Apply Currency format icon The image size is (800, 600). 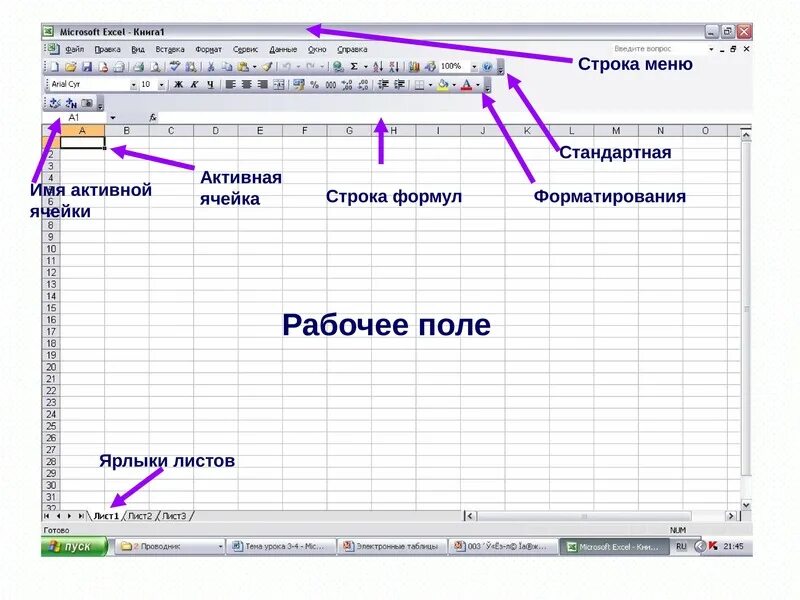pyautogui.click(x=298, y=85)
